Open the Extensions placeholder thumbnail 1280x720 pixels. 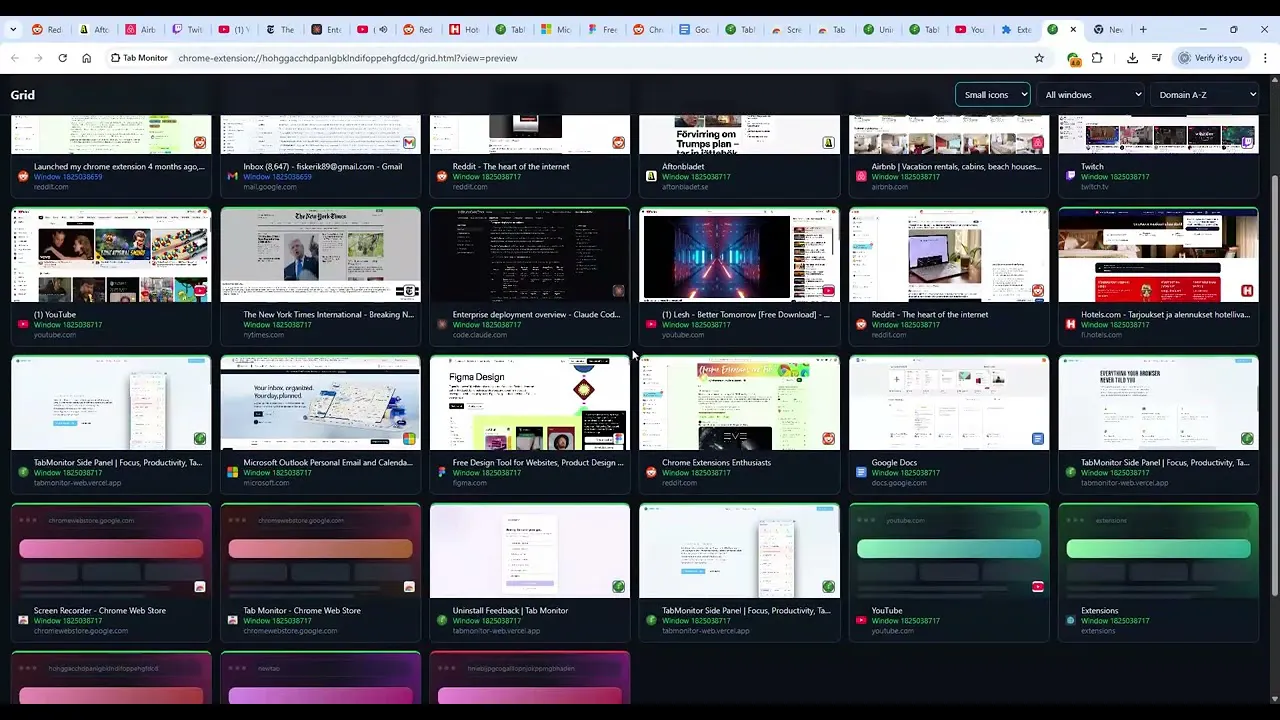(x=1158, y=551)
